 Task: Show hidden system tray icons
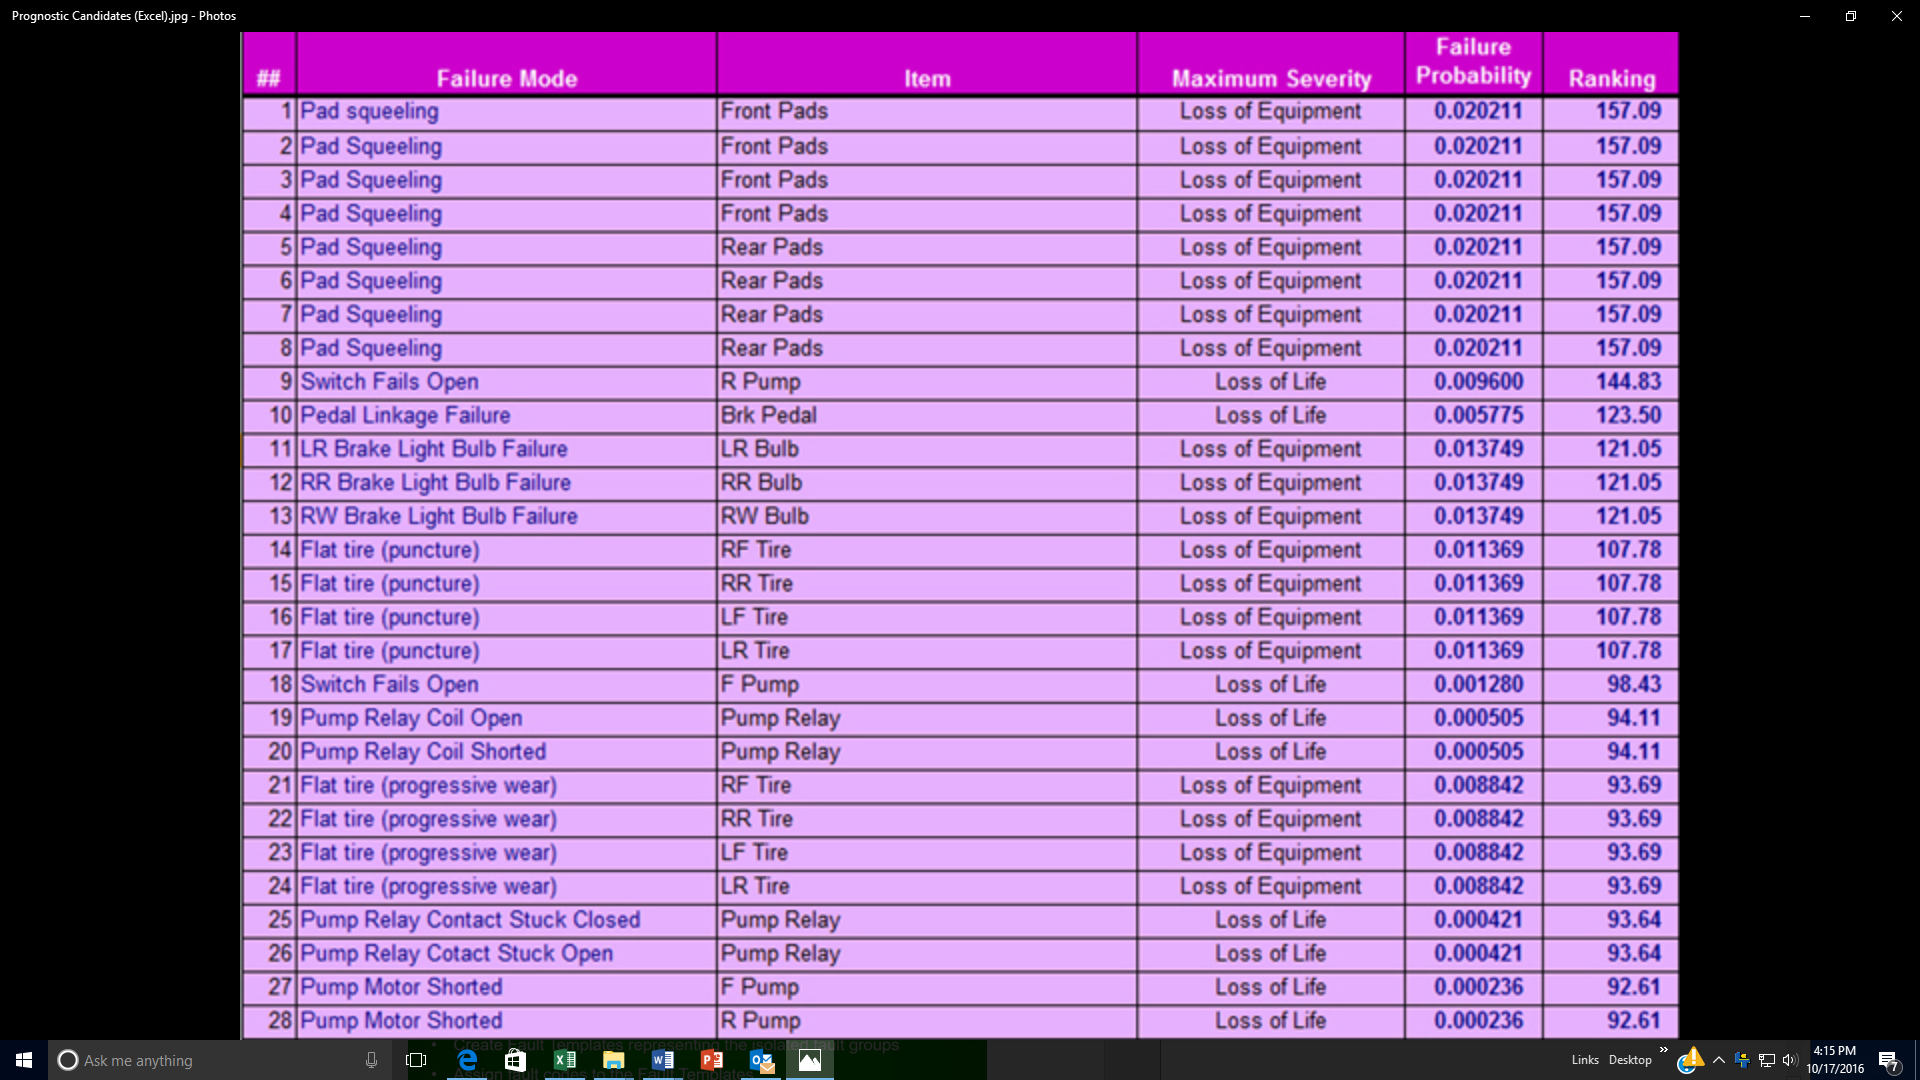click(x=1719, y=1060)
